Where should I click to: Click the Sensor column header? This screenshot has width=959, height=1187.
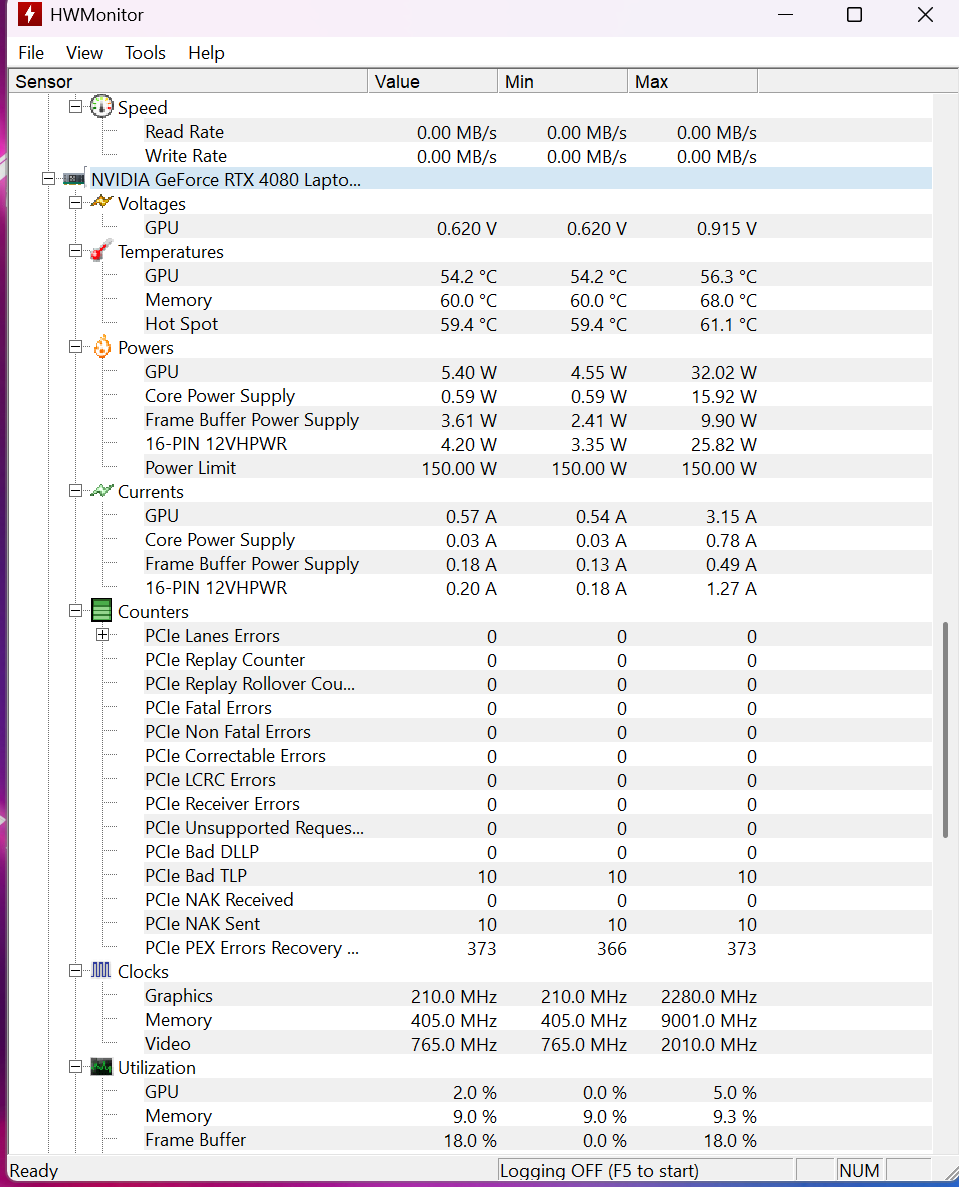188,82
